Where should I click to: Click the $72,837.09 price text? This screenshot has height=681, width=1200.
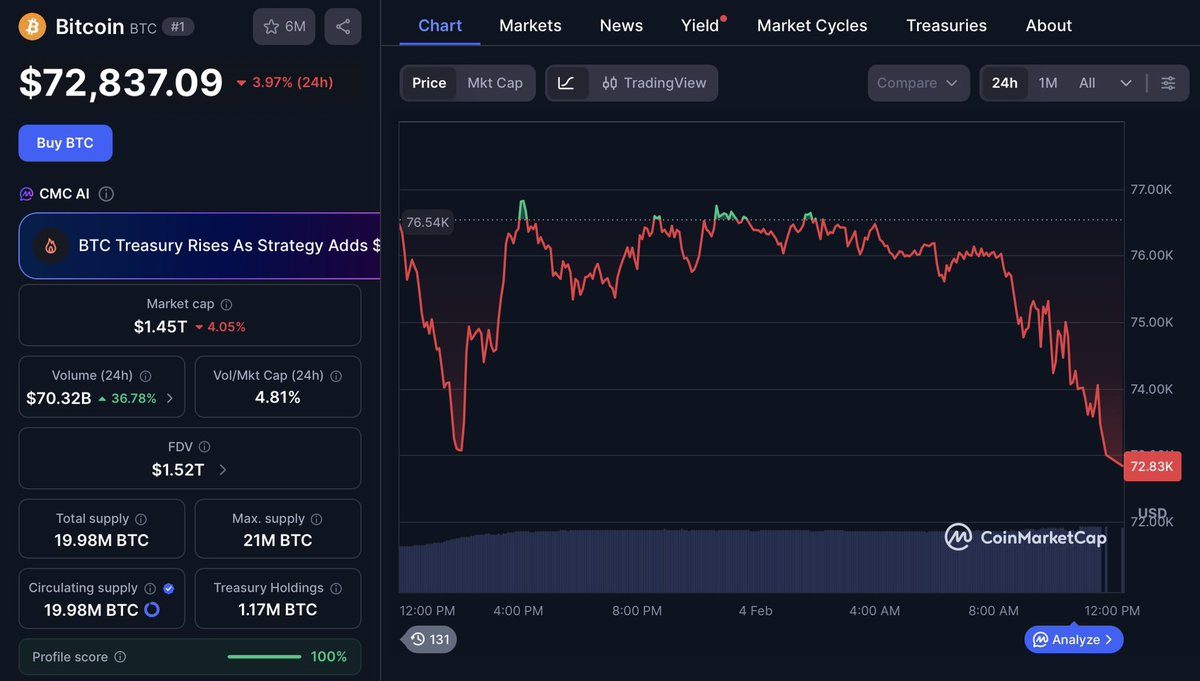(121, 82)
